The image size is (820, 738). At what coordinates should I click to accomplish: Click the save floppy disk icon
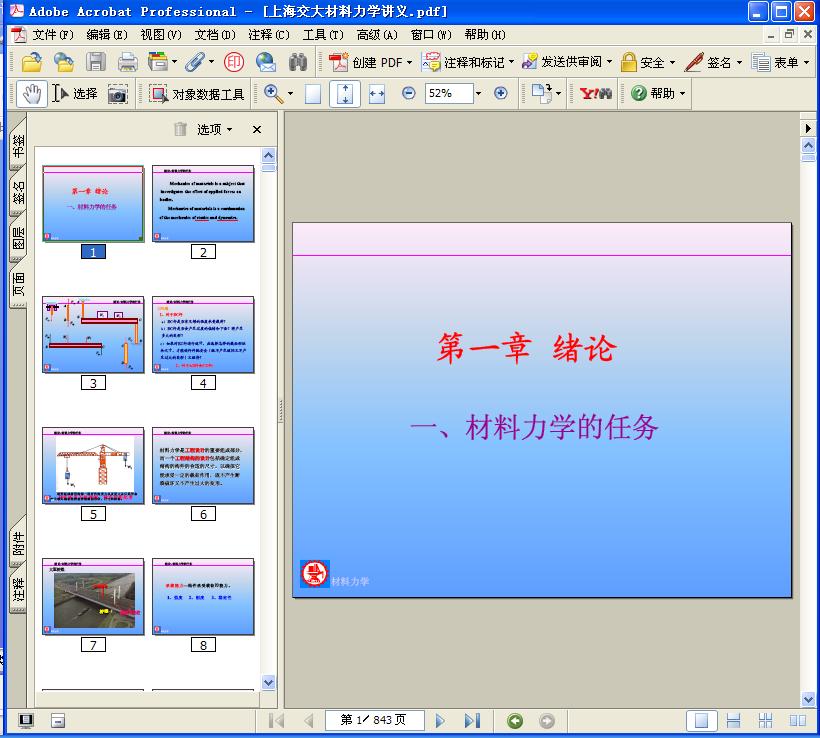point(96,62)
